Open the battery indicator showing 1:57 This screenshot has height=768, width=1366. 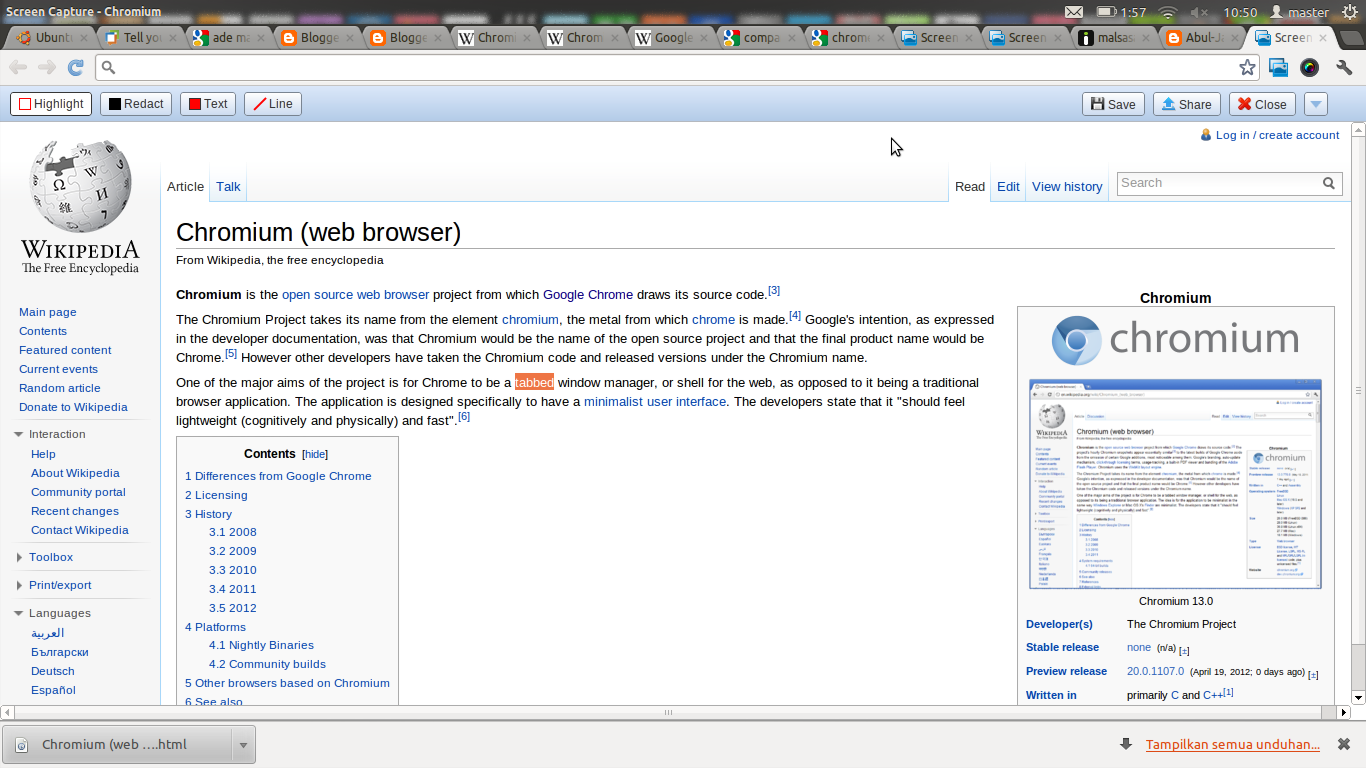click(1121, 12)
